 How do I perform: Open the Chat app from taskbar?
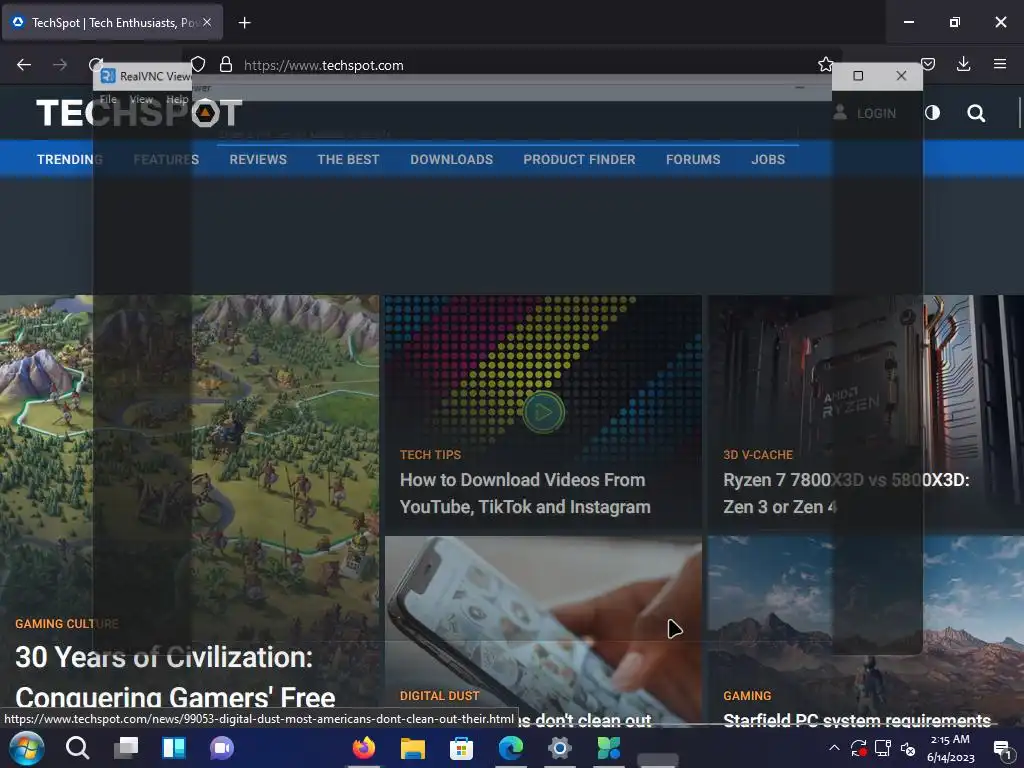coord(222,748)
